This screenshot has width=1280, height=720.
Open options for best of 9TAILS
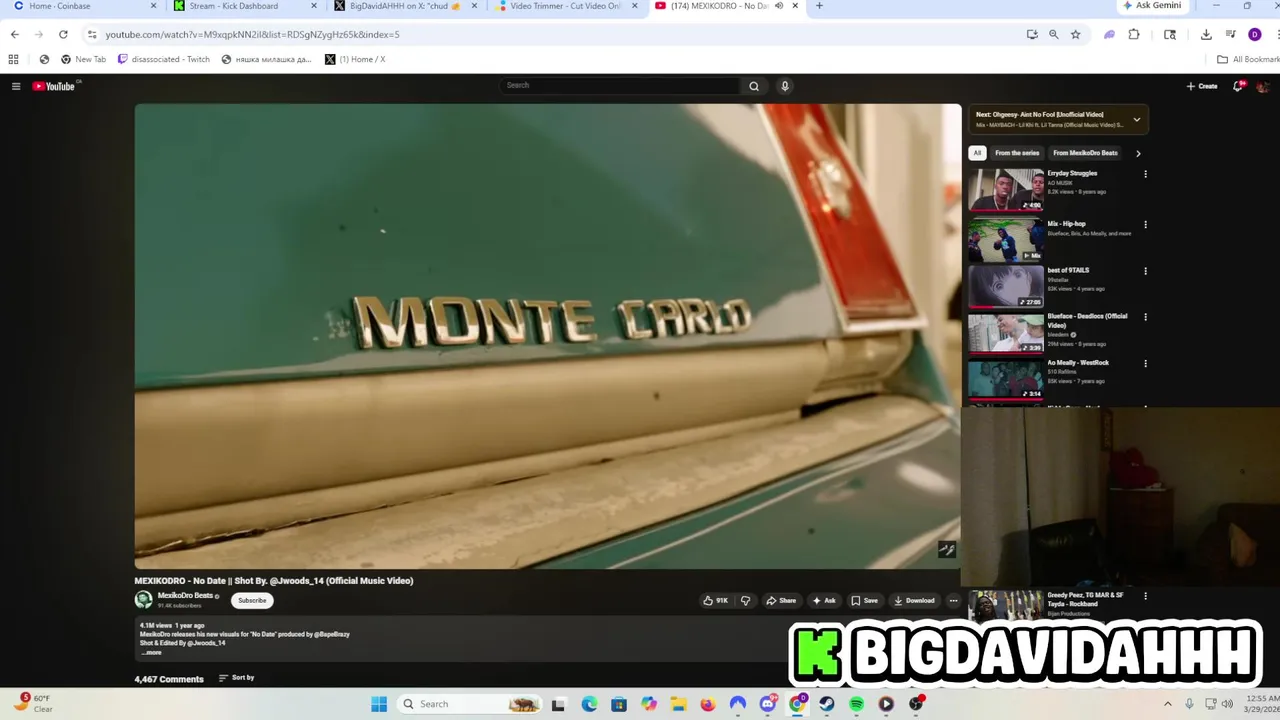coord(1145,271)
